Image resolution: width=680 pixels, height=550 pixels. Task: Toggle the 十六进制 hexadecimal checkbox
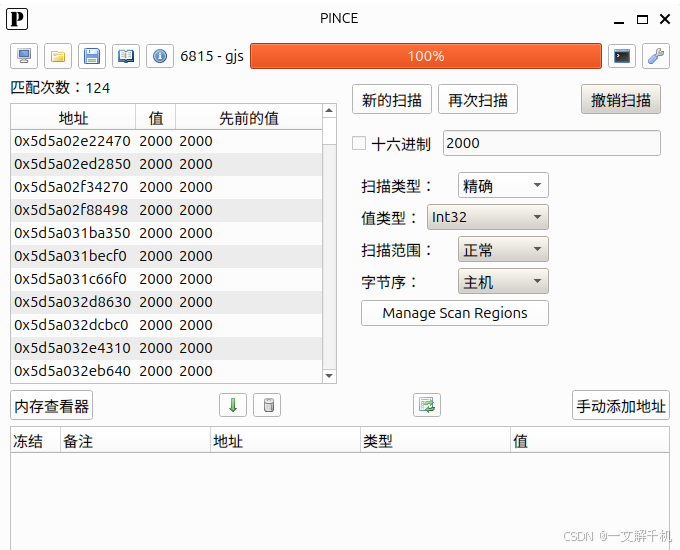(359, 143)
